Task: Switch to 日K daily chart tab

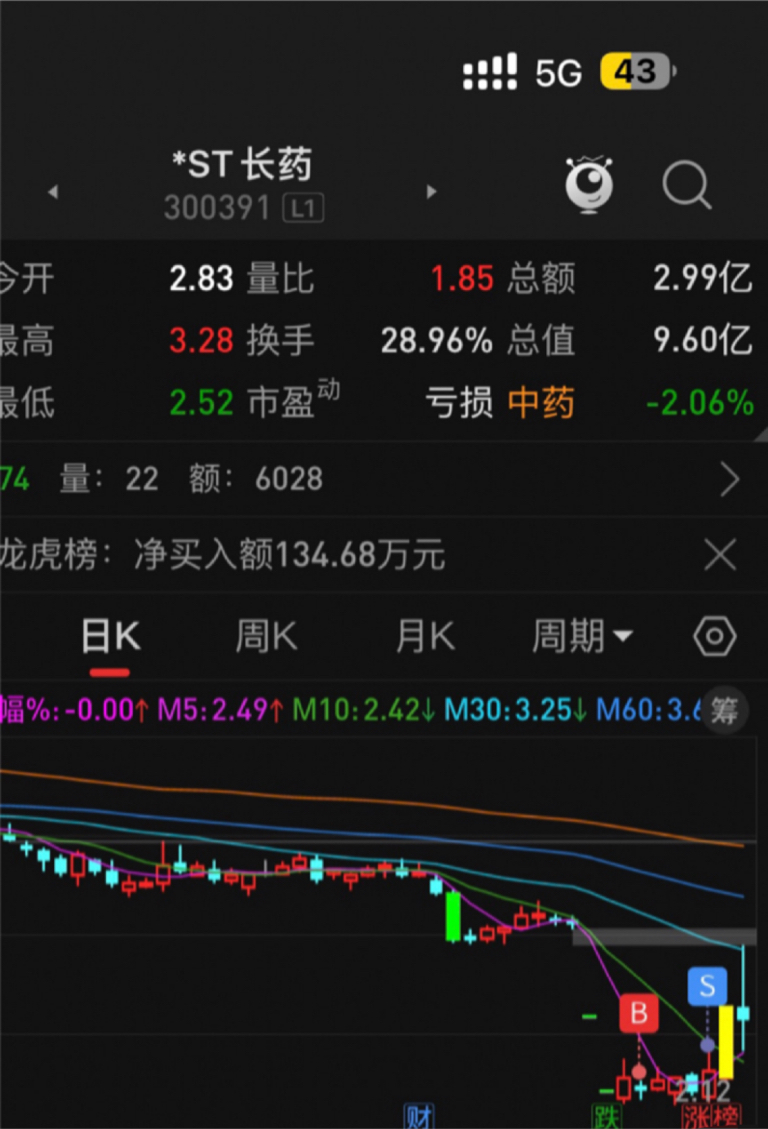Action: (110, 637)
